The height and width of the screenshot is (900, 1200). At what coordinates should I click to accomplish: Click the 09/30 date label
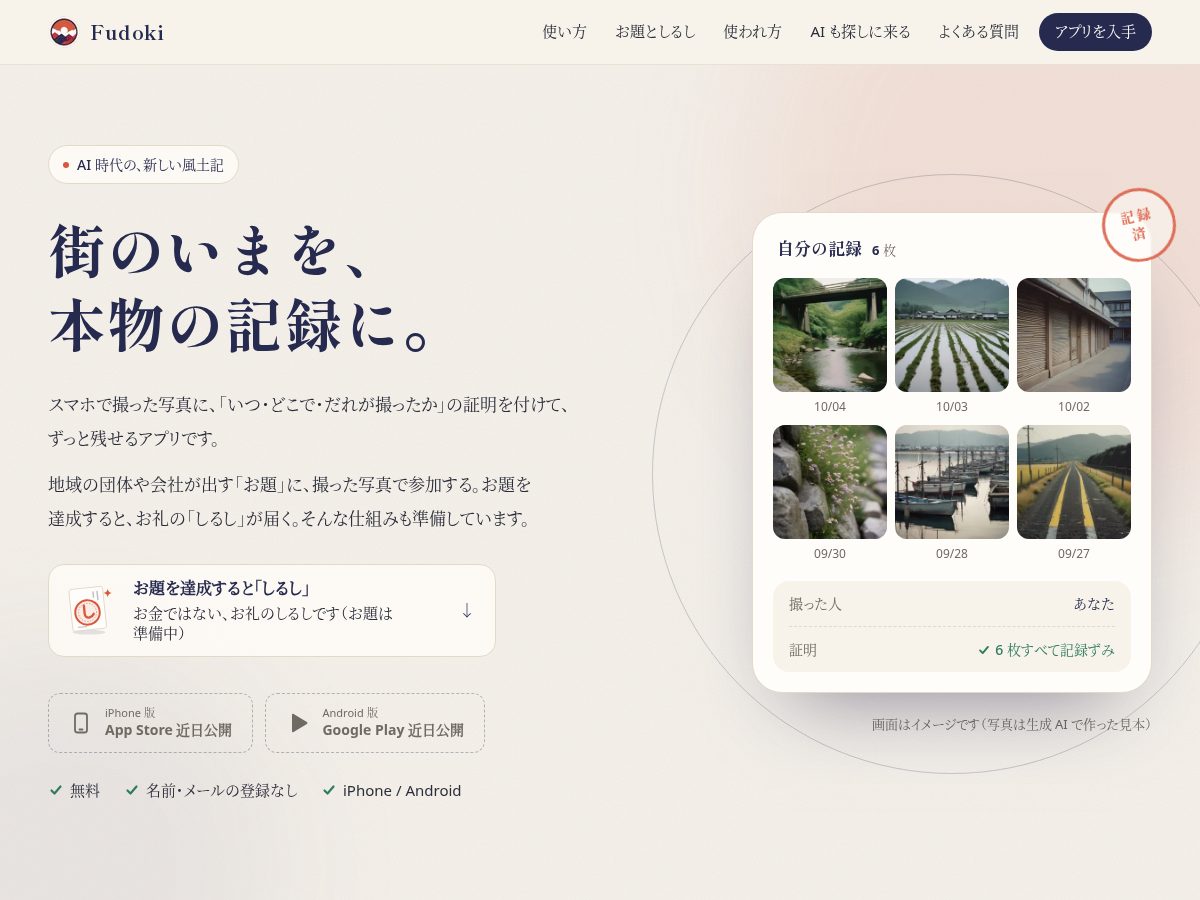tap(830, 554)
